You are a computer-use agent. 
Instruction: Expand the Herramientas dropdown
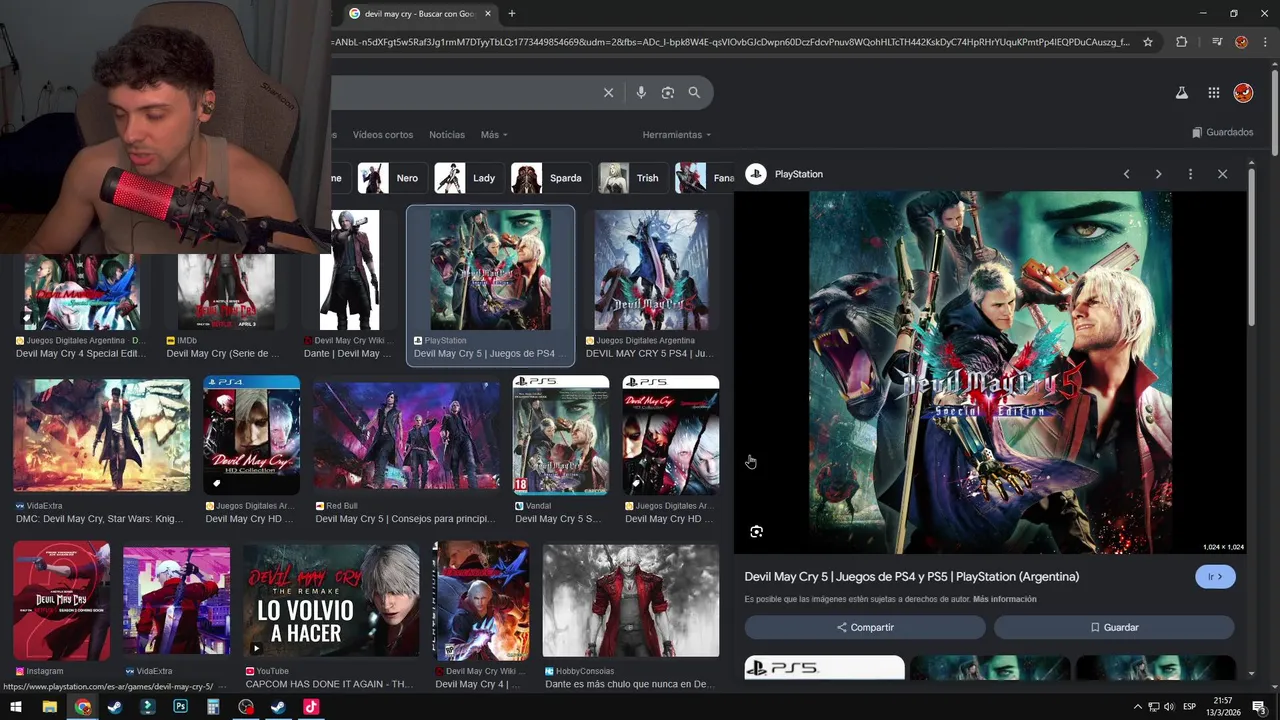[677, 135]
